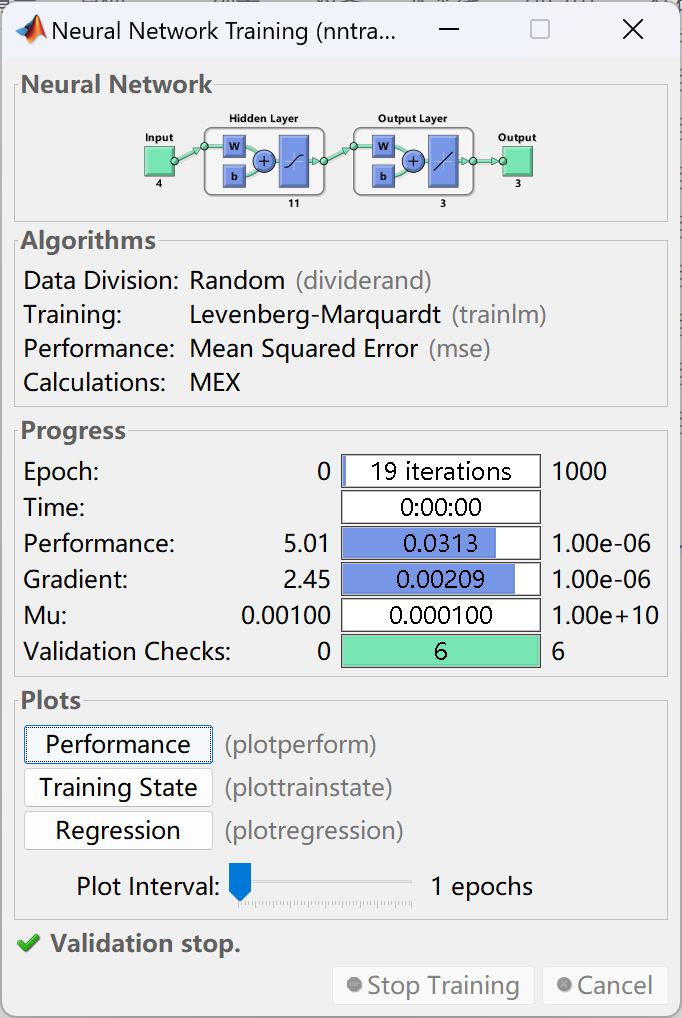Click the 'Output Layer' label in diagram

pos(412,118)
